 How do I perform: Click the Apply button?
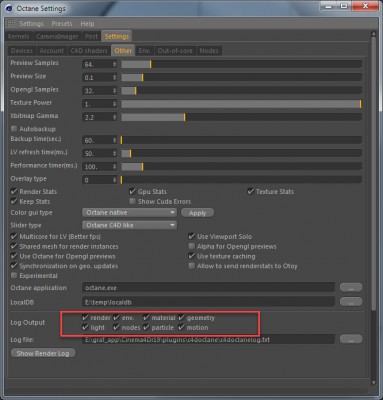click(x=197, y=213)
